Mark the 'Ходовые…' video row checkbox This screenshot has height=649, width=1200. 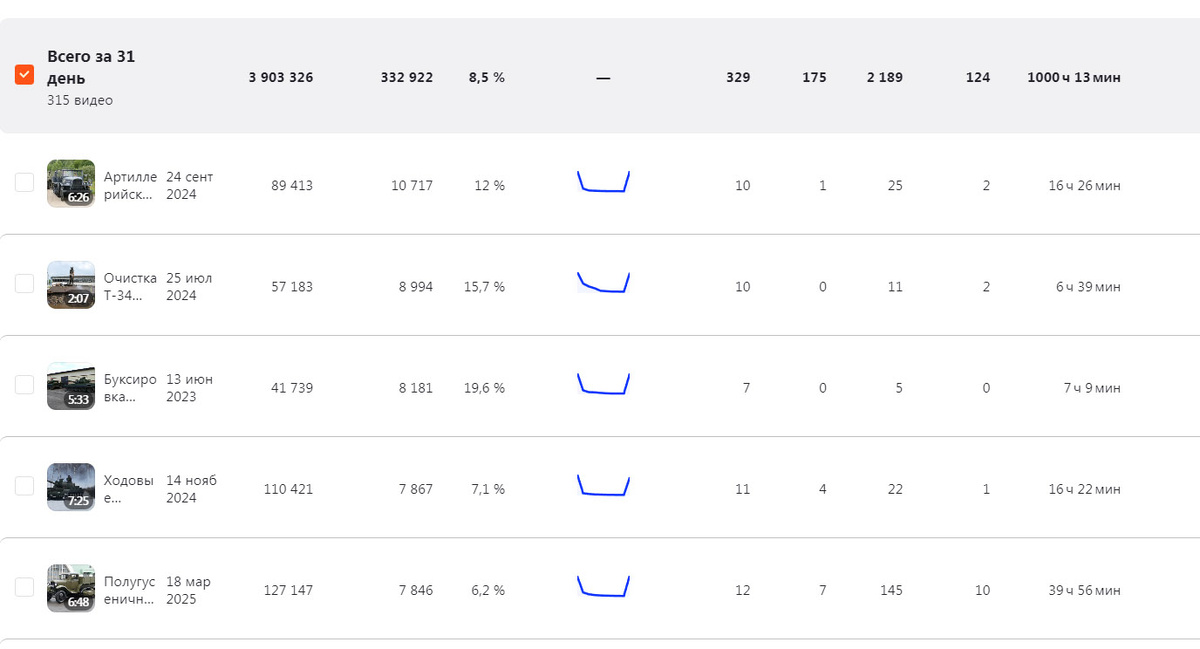(25, 486)
